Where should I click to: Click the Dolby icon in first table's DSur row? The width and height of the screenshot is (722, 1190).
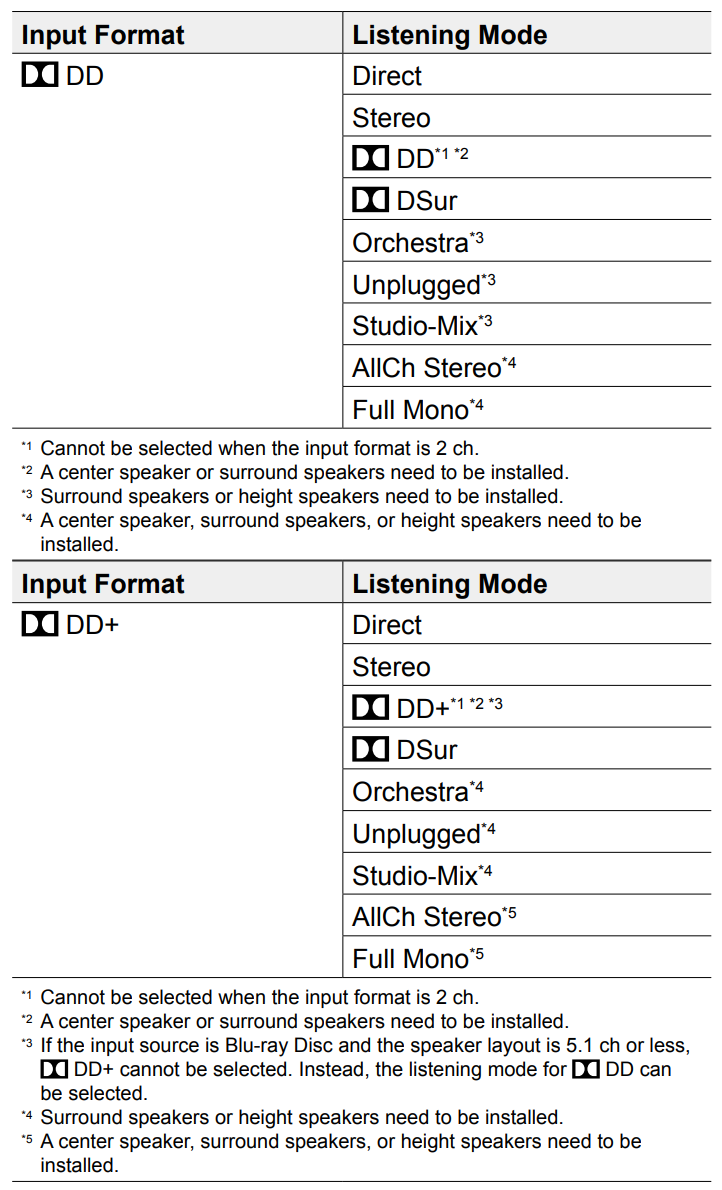370,200
